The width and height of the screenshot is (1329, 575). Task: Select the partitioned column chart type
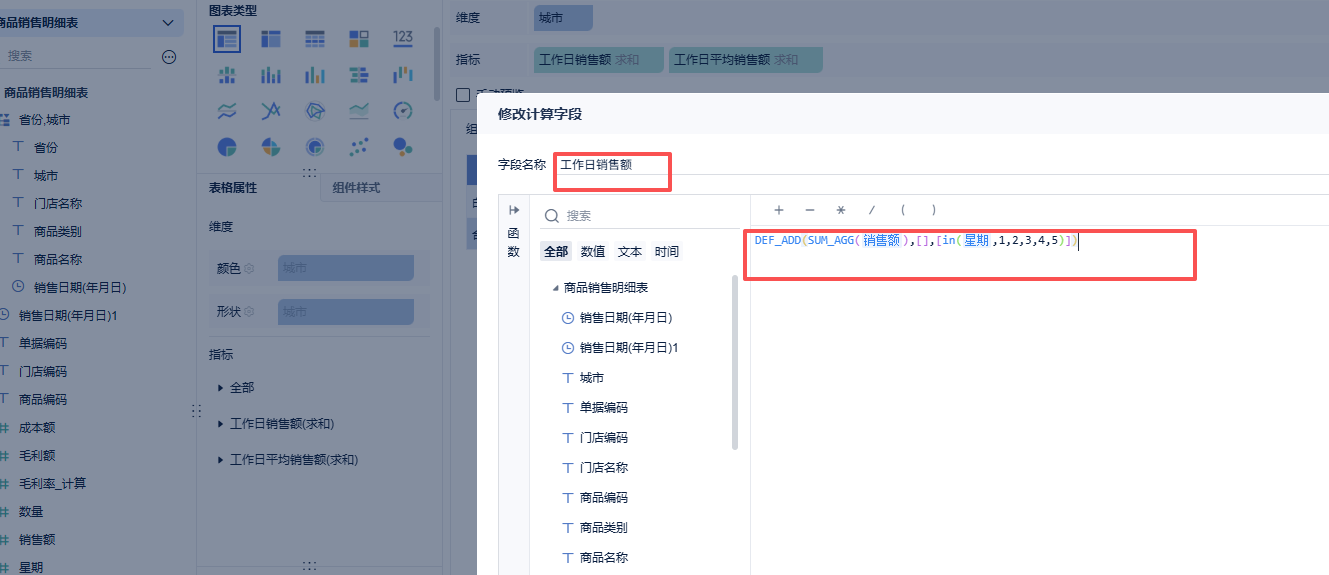click(227, 75)
